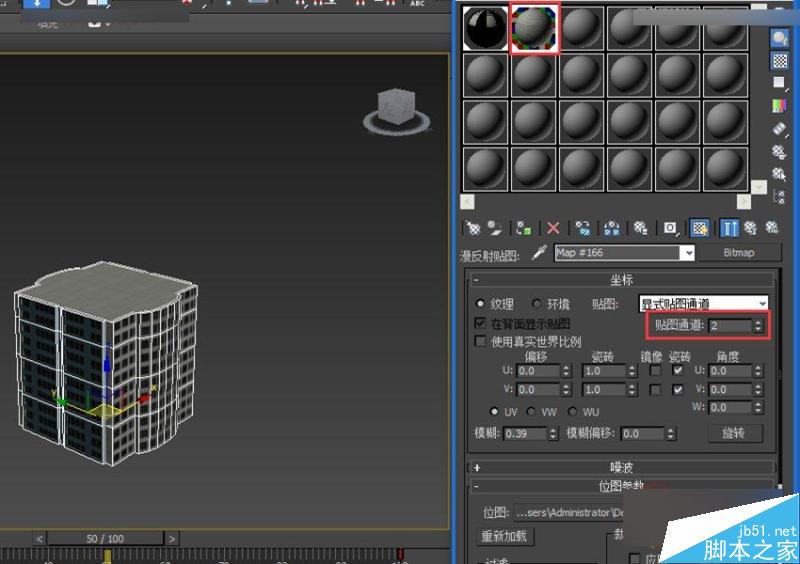This screenshot has width=800, height=564.
Task: Select the first black glossy sample slot
Action: click(485, 28)
